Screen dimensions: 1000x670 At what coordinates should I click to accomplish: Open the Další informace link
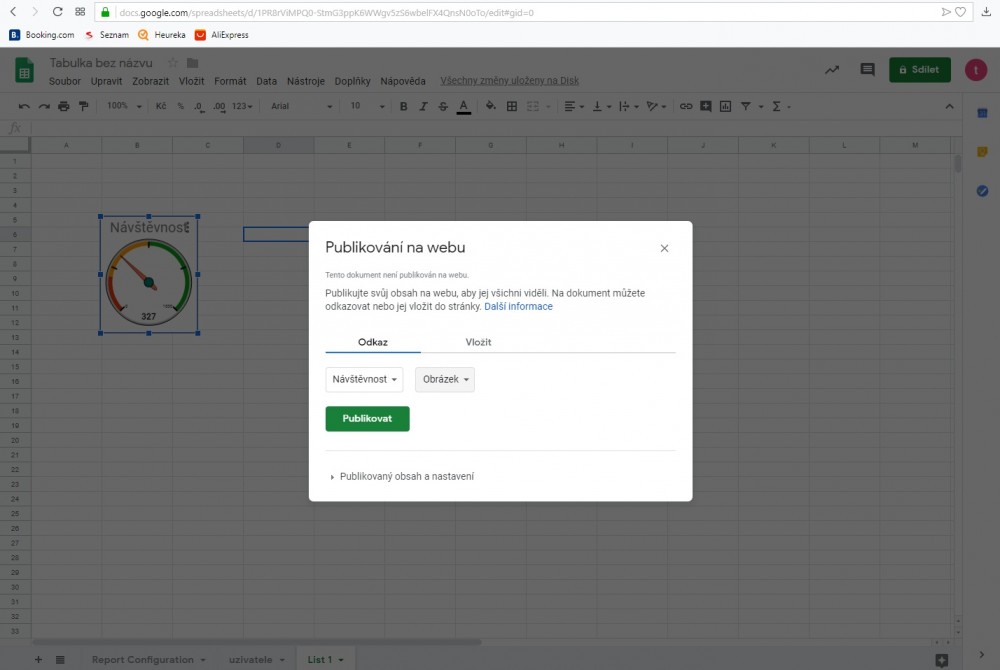[518, 307]
